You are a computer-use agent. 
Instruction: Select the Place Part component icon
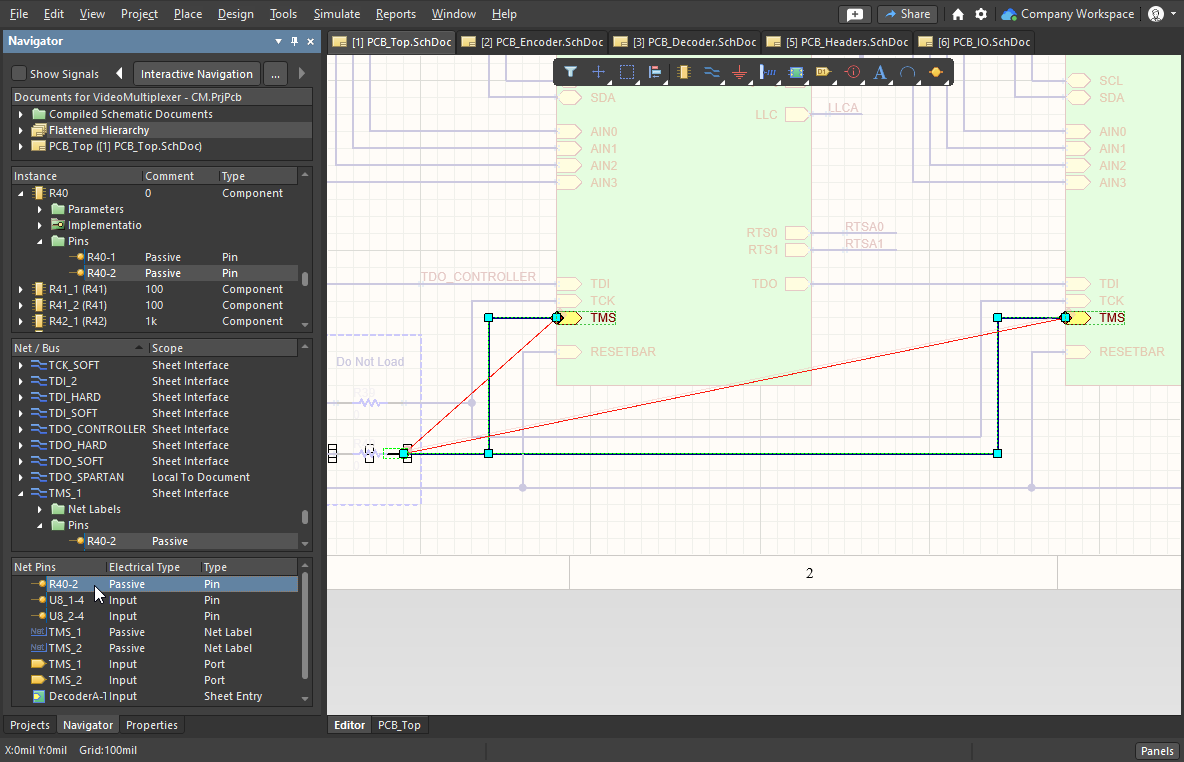(684, 72)
